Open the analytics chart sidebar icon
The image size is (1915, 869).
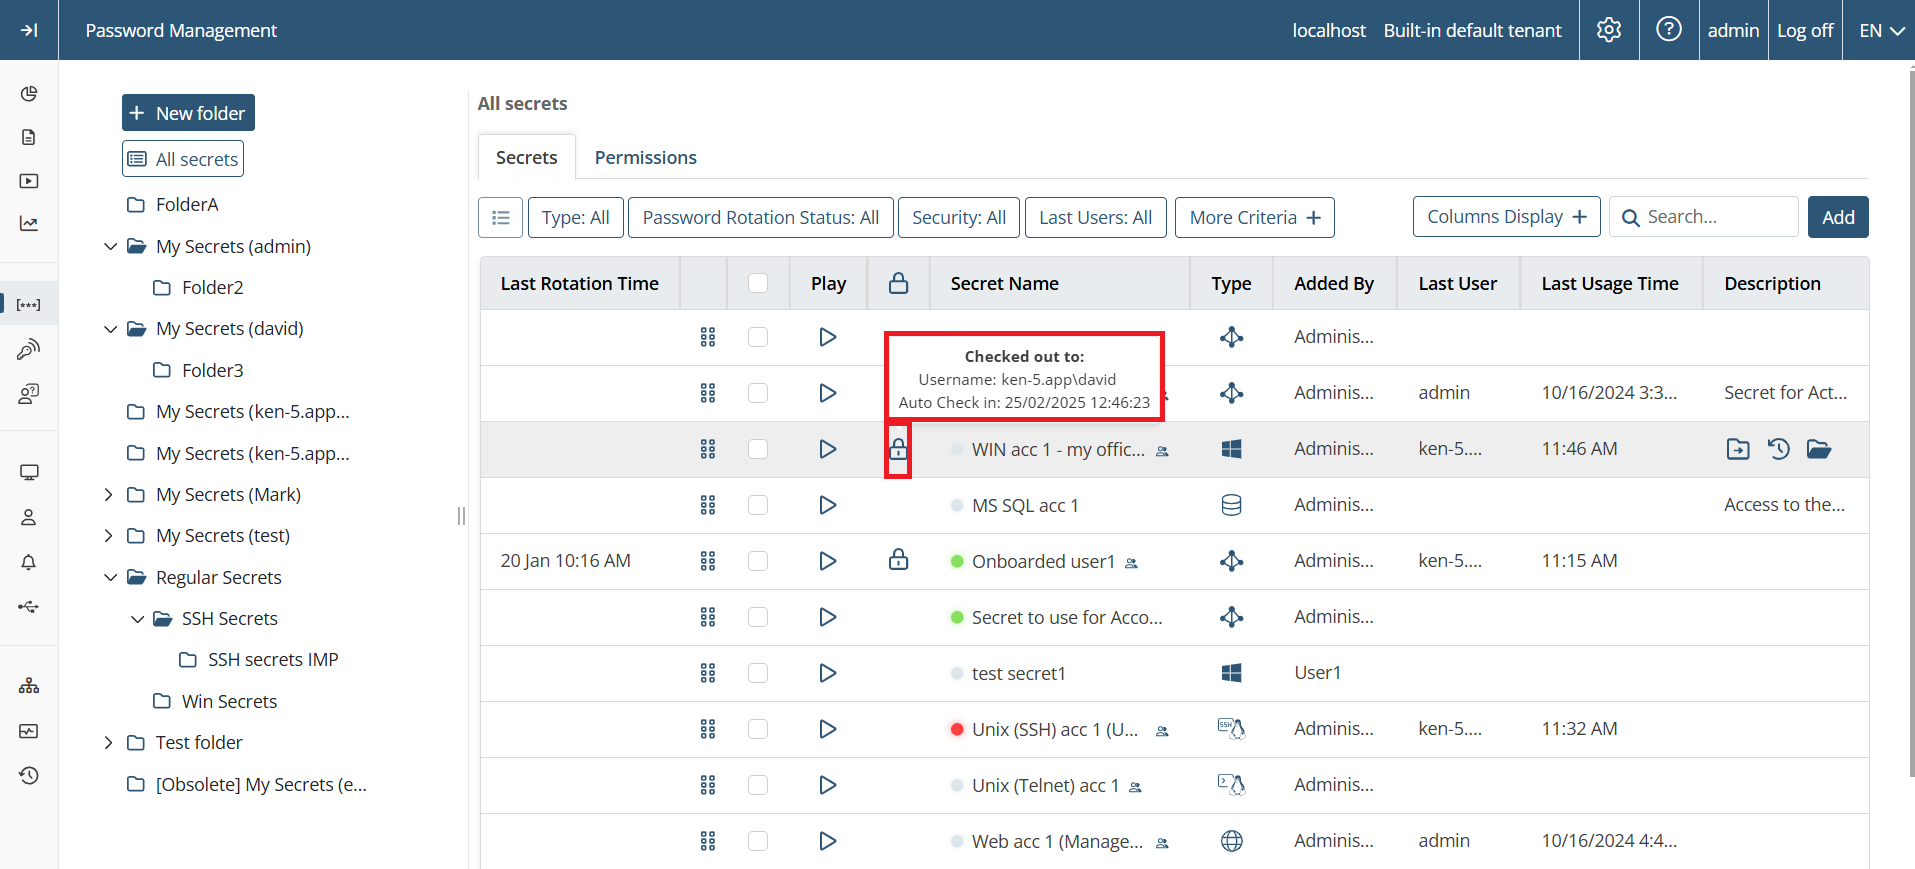(x=29, y=224)
